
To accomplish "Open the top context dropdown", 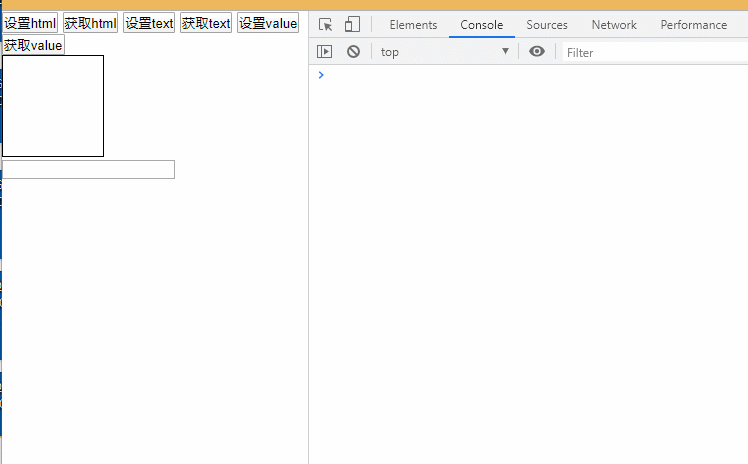I will (445, 52).
